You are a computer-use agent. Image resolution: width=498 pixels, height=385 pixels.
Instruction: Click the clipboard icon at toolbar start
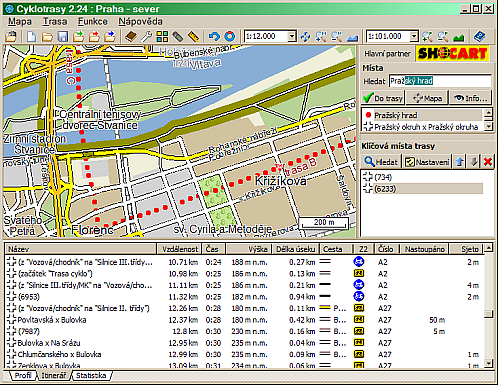[11, 36]
